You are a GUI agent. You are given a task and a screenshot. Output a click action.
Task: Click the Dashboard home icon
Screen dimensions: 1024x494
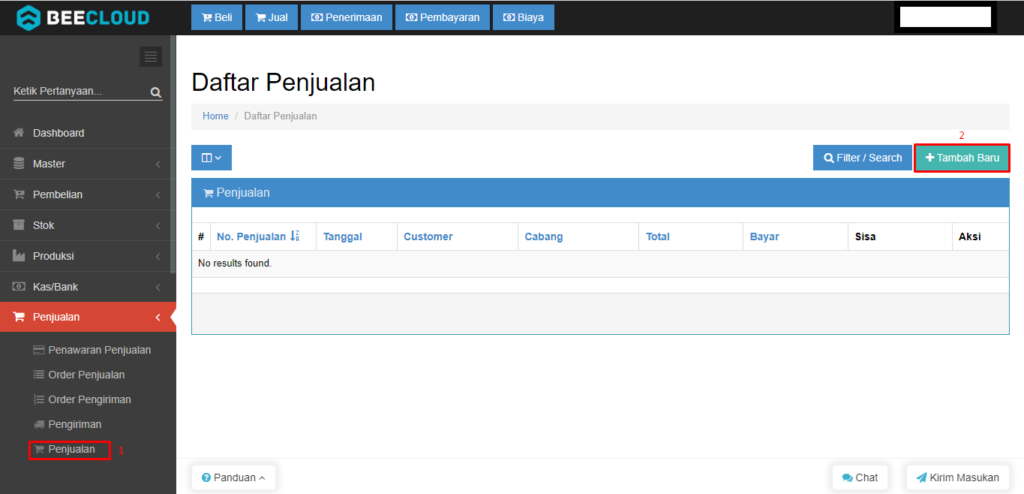19,133
